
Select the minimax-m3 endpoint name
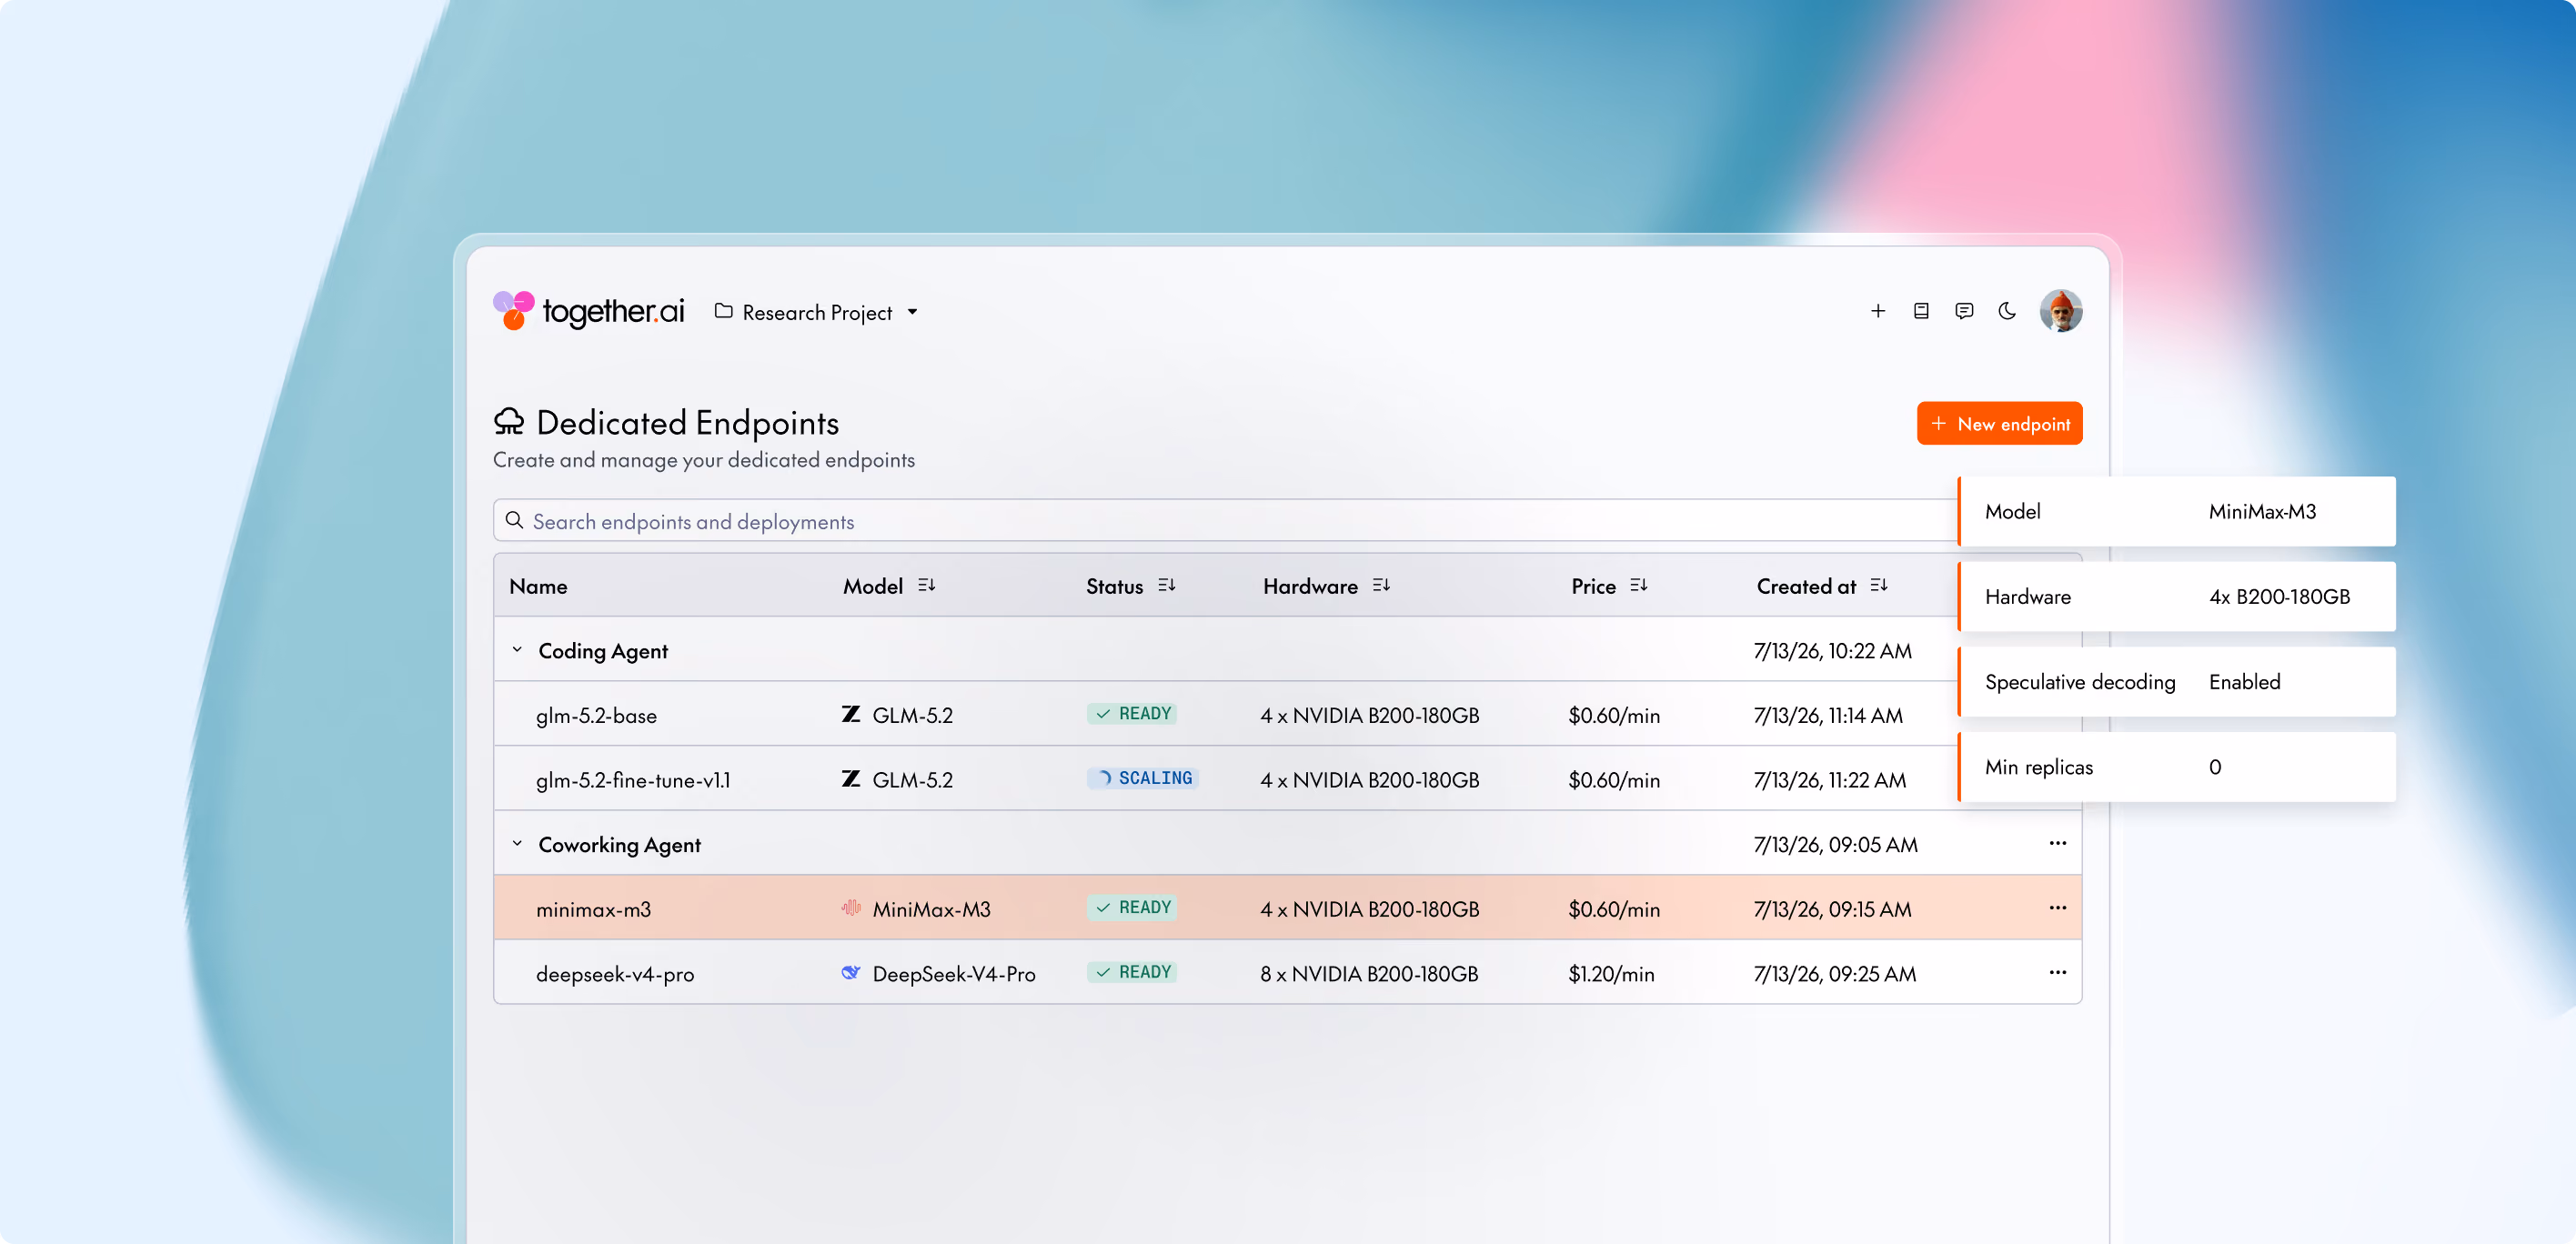(x=593, y=909)
